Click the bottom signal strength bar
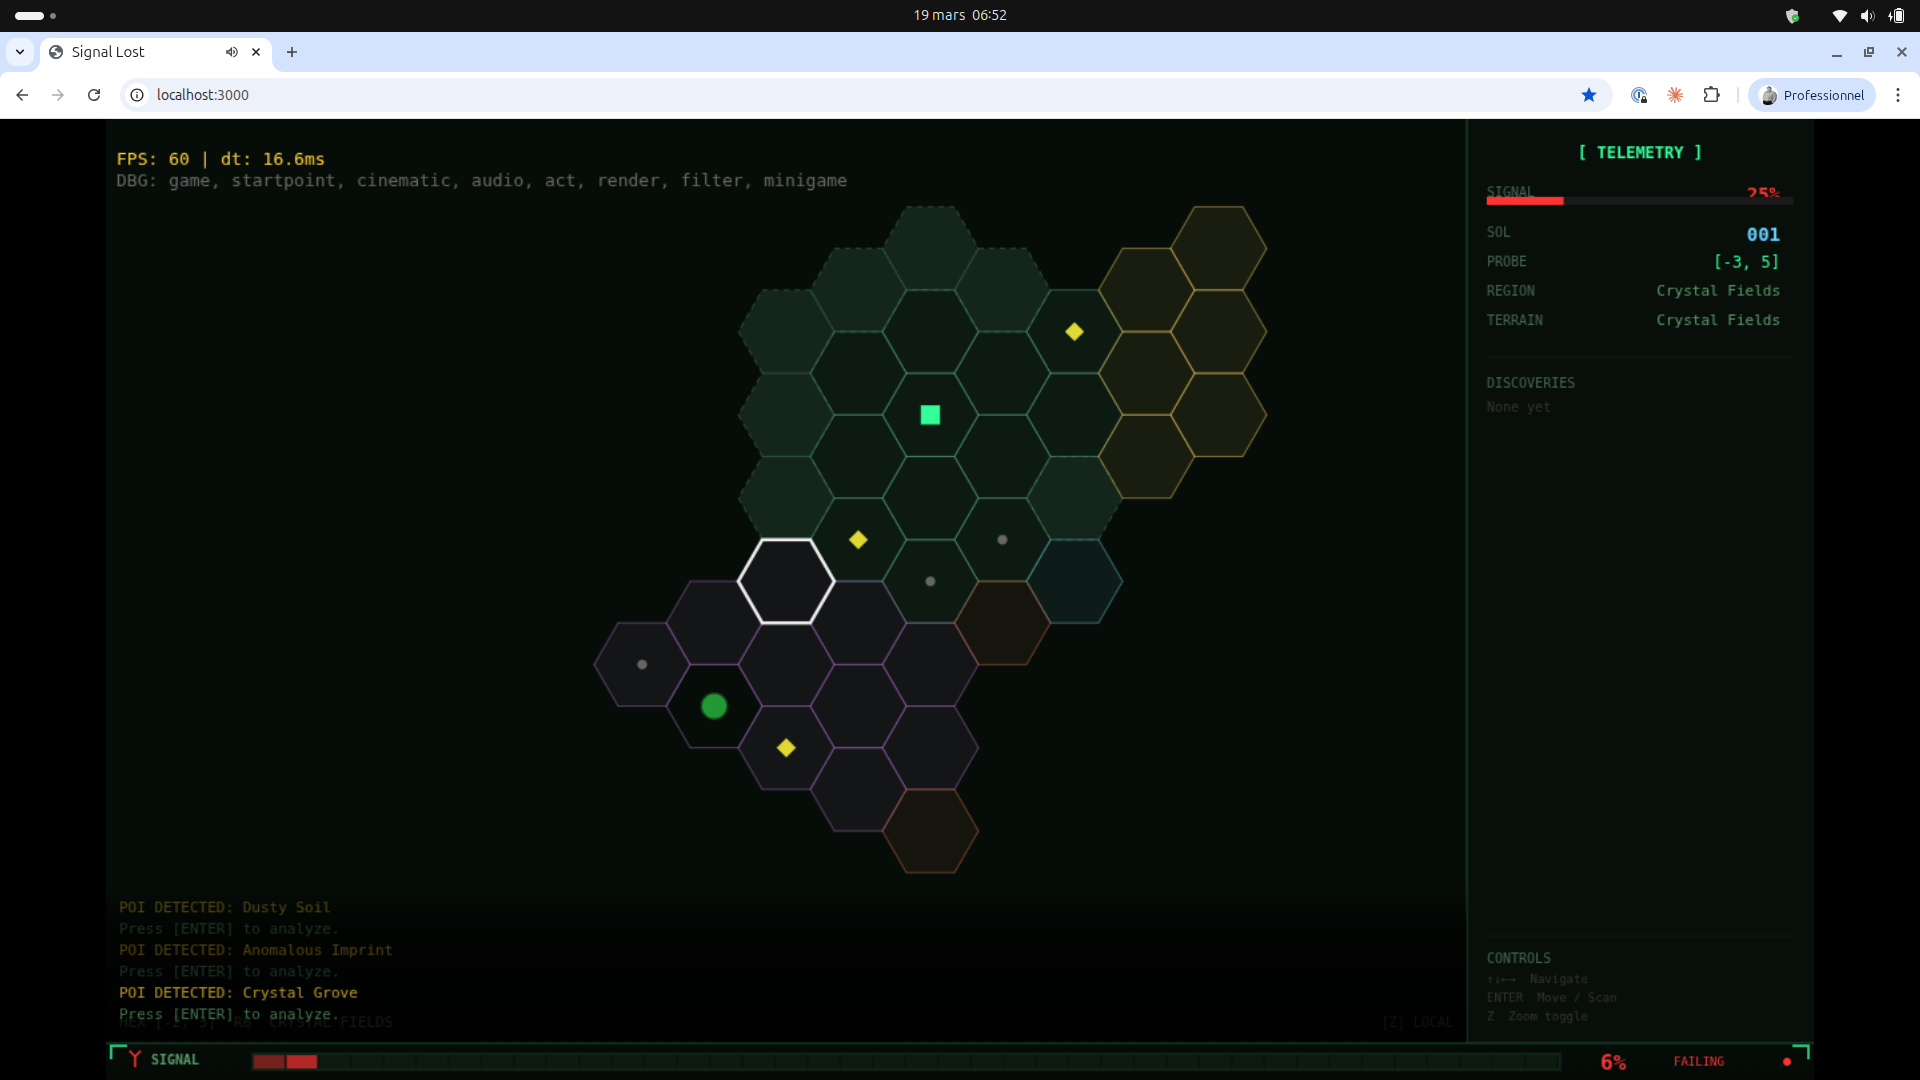The width and height of the screenshot is (1920, 1080). point(905,1061)
